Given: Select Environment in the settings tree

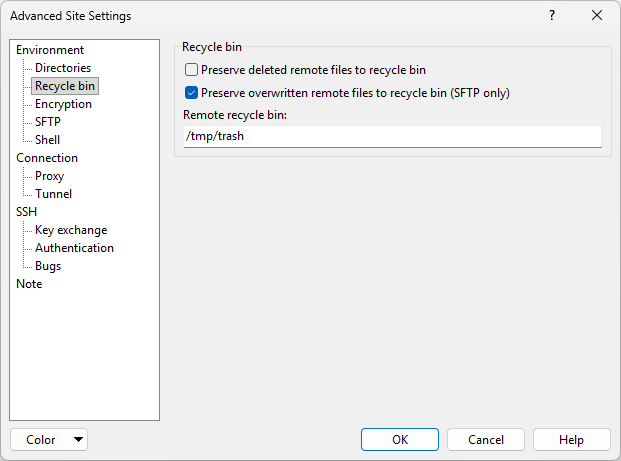Looking at the screenshot, I should pos(50,50).
